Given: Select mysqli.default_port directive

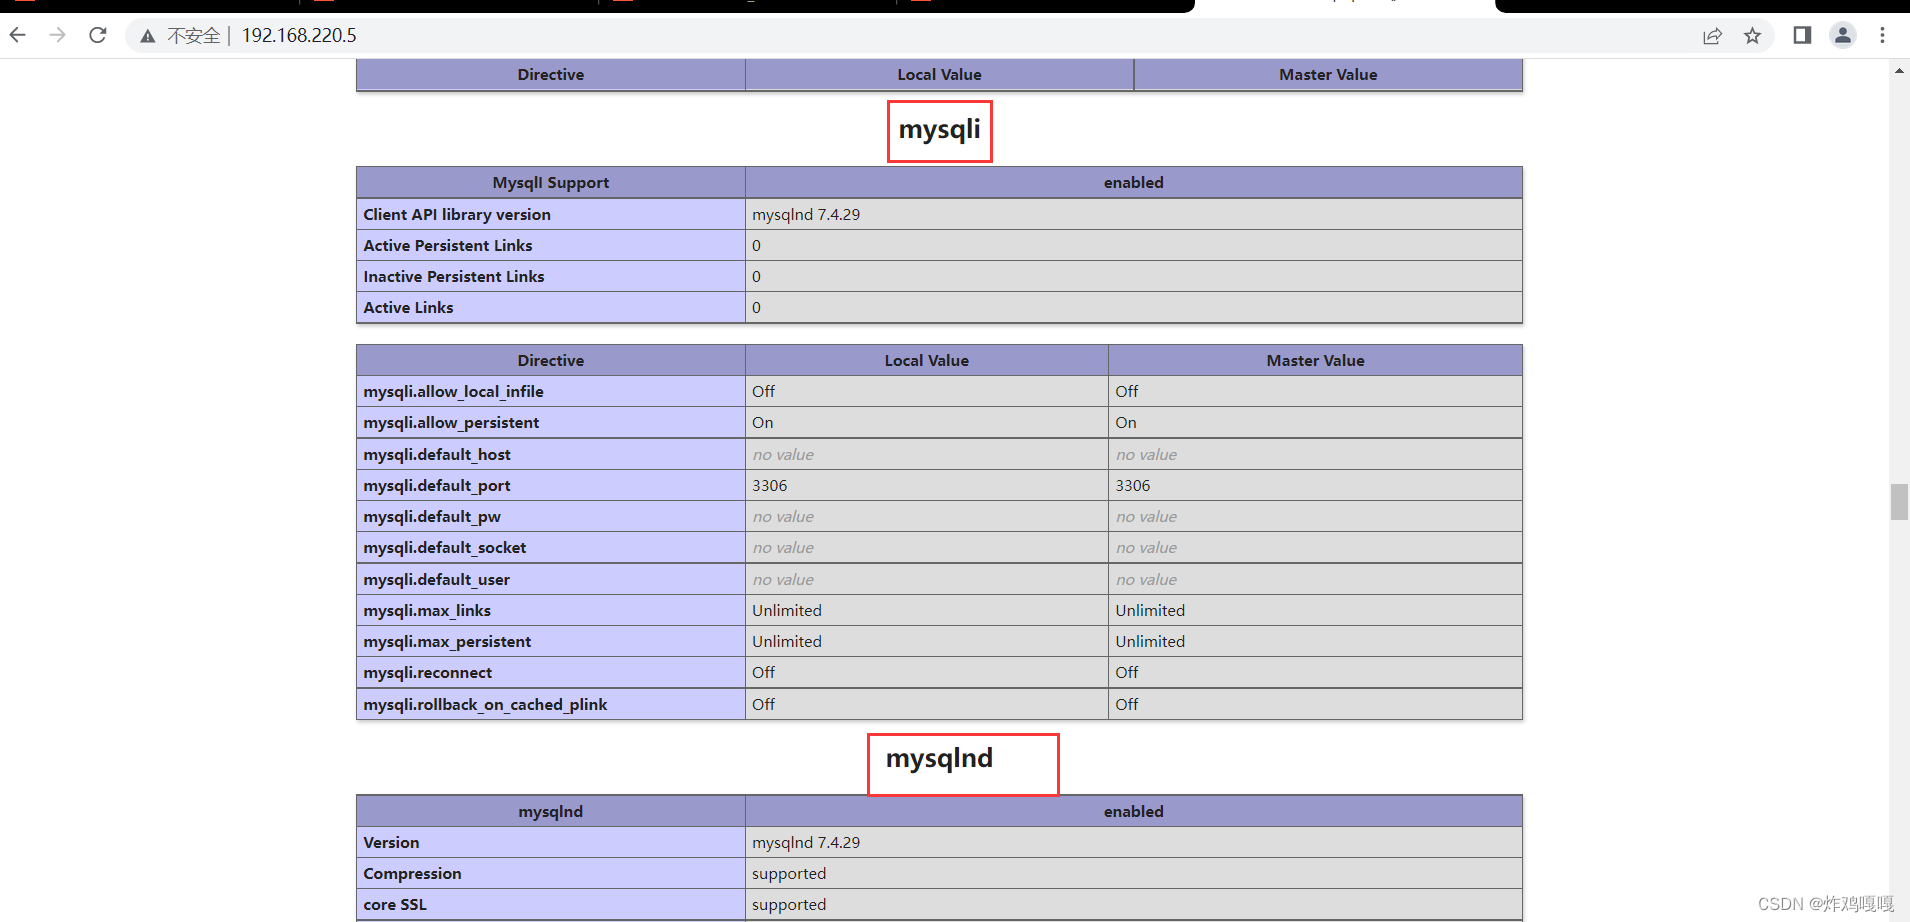Looking at the screenshot, I should point(437,485).
